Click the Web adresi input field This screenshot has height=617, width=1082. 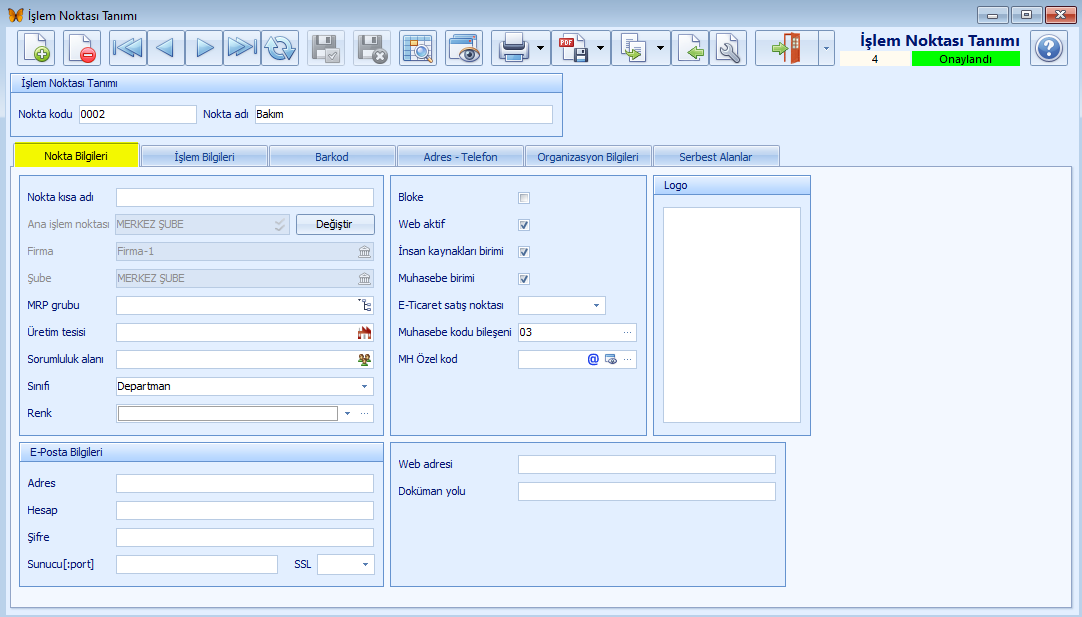[646, 464]
